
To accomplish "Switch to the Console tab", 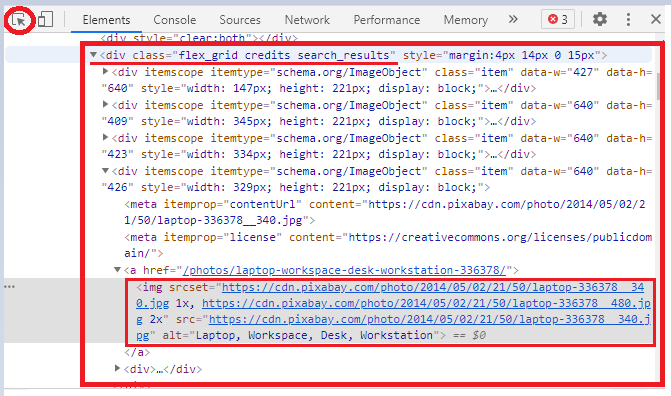I will (x=175, y=20).
